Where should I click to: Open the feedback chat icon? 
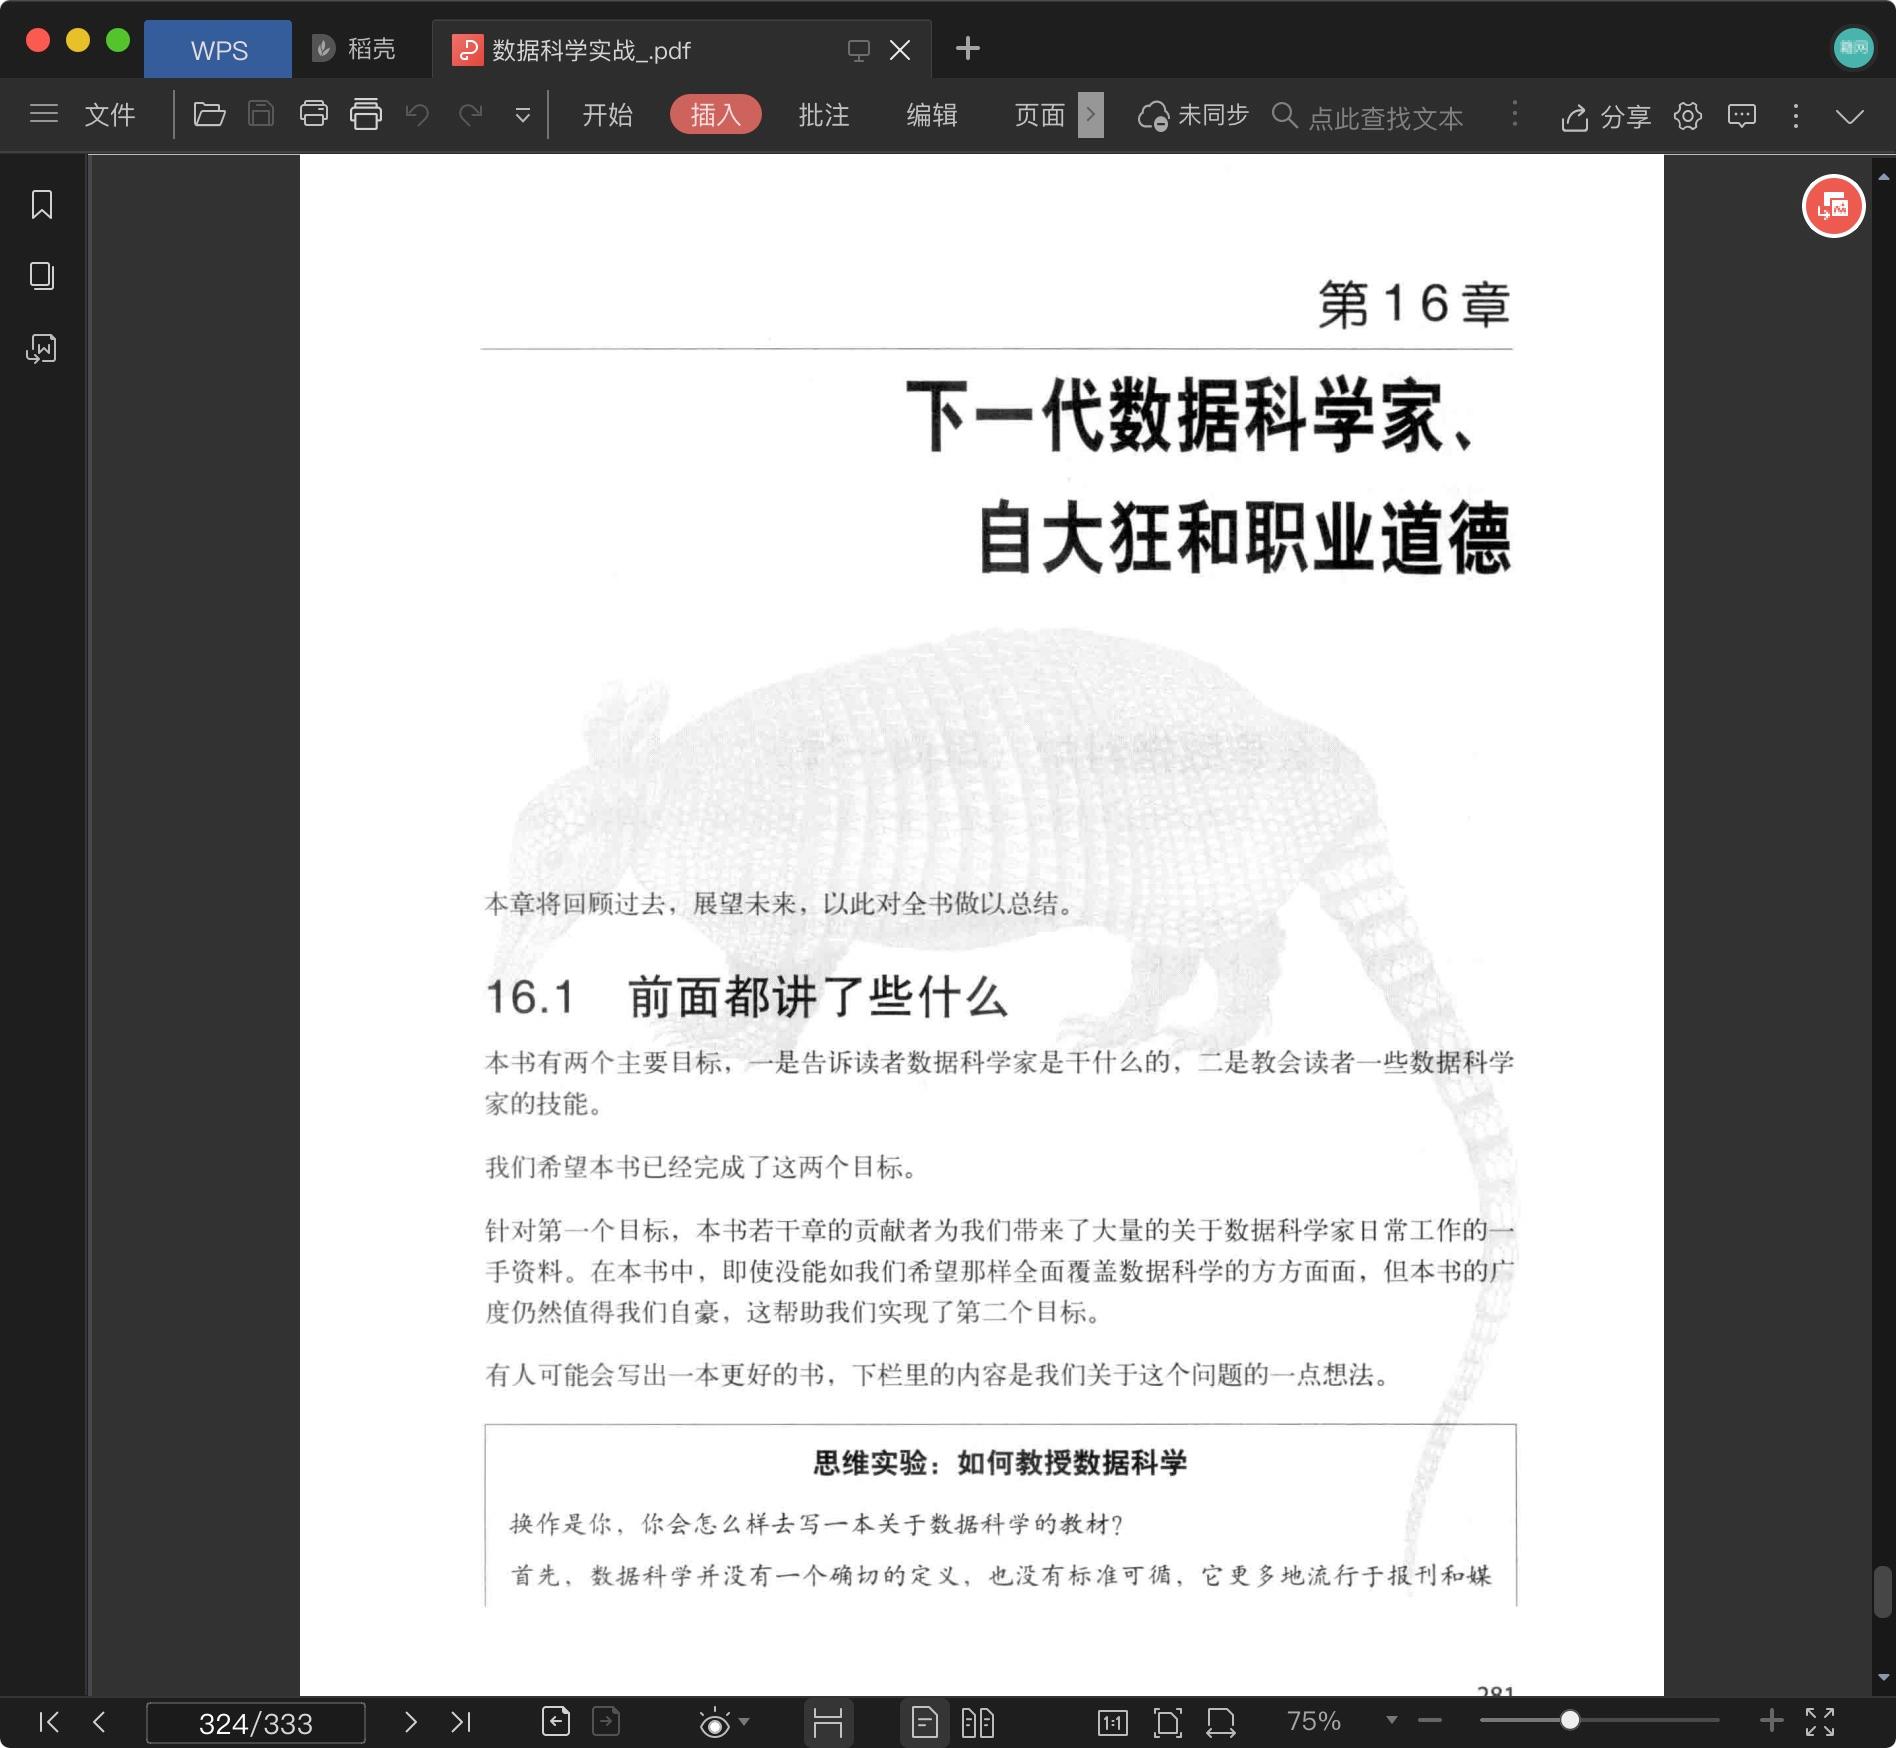(1742, 116)
